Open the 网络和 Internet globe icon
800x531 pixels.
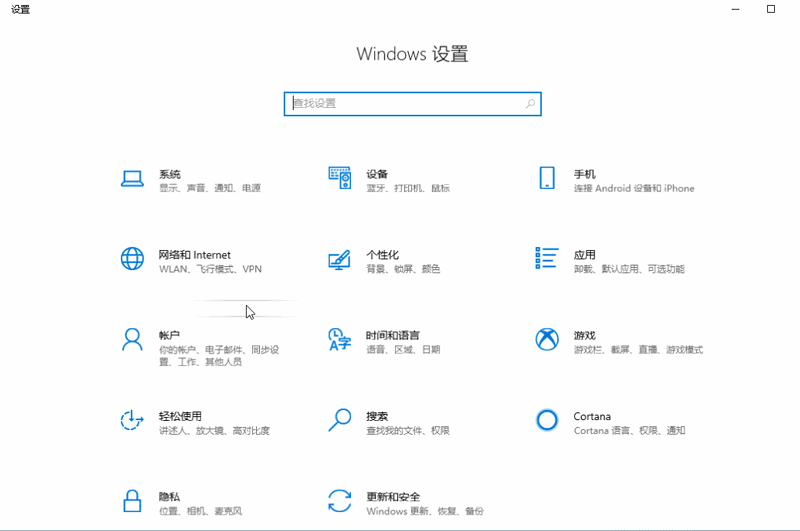(x=132, y=259)
